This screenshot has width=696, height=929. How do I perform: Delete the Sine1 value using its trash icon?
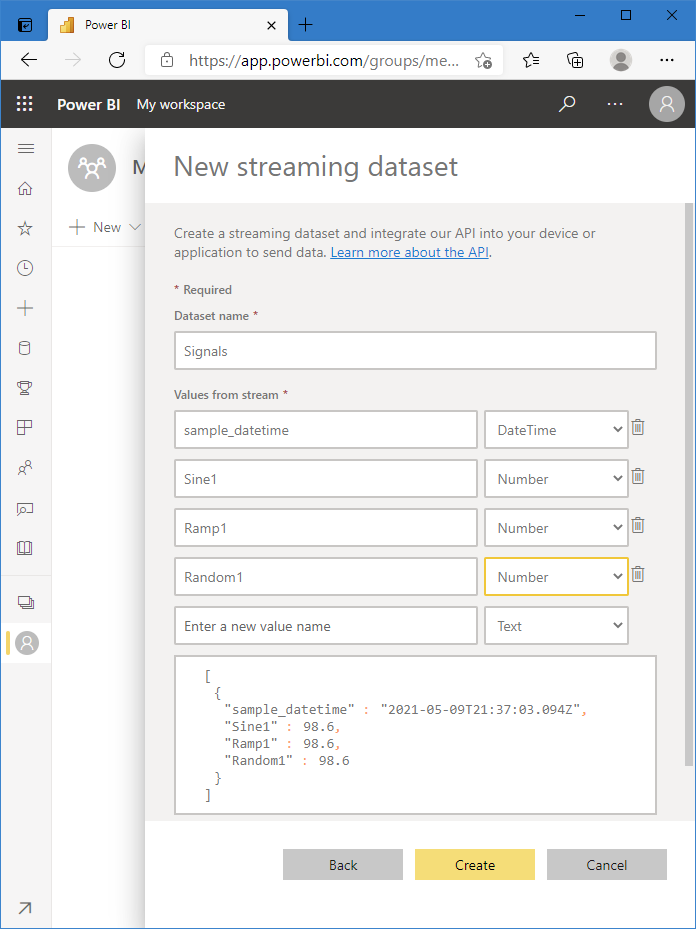(x=637, y=476)
